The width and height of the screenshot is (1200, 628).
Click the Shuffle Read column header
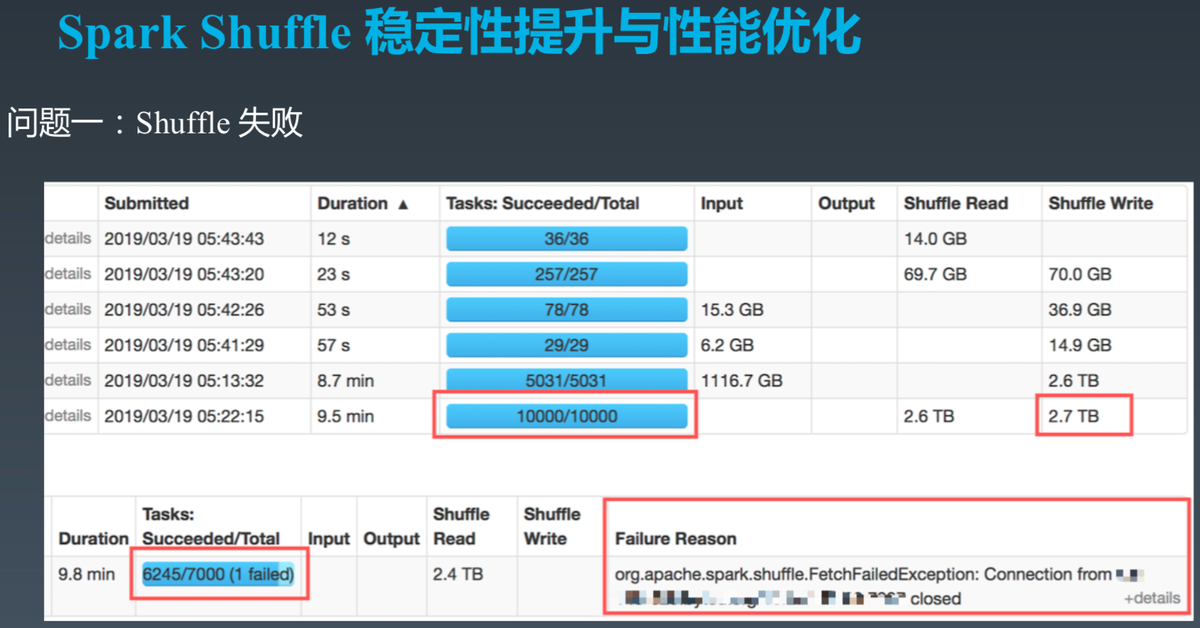(x=955, y=203)
